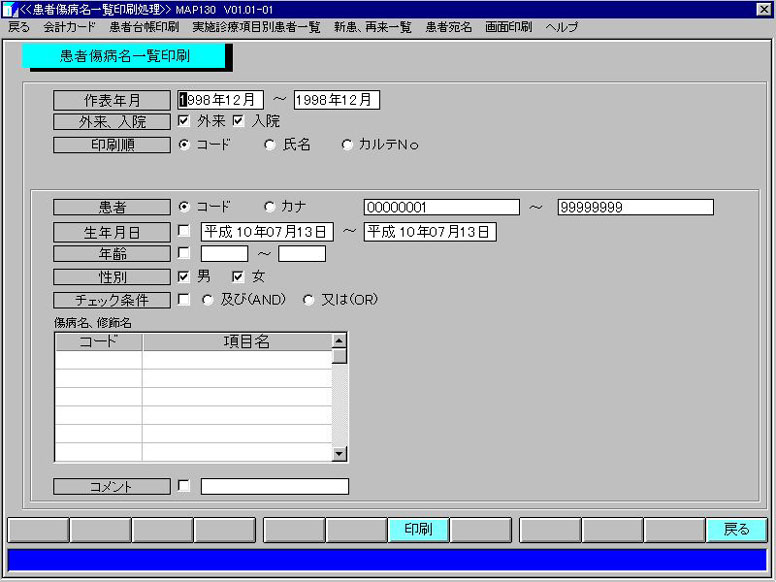The width and height of the screenshot is (776, 582).
Task: Uncheck the 男 gender checkbox
Action: pyautogui.click(x=184, y=276)
